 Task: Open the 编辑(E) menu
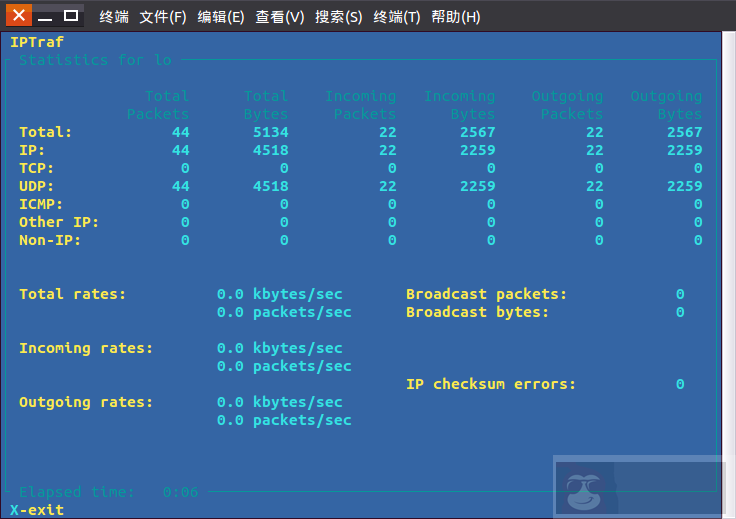[221, 17]
